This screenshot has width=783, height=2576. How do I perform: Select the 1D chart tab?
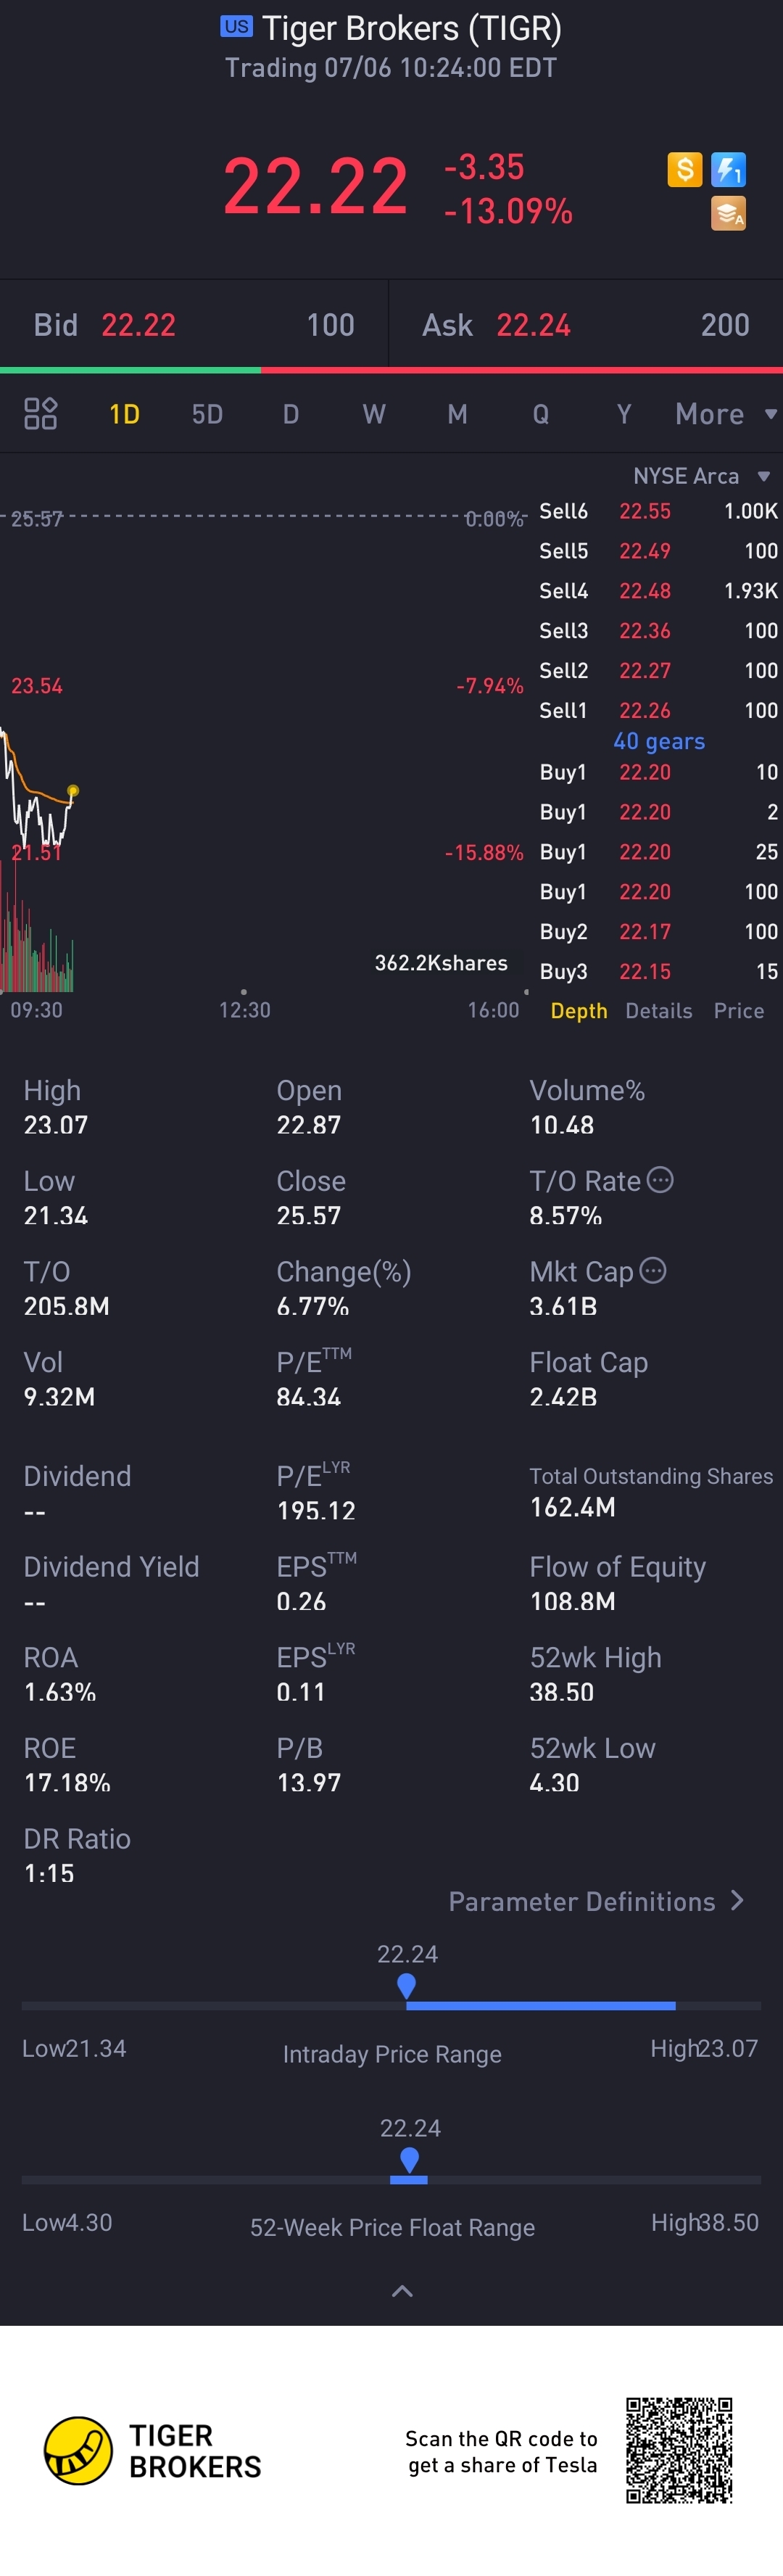tap(124, 414)
